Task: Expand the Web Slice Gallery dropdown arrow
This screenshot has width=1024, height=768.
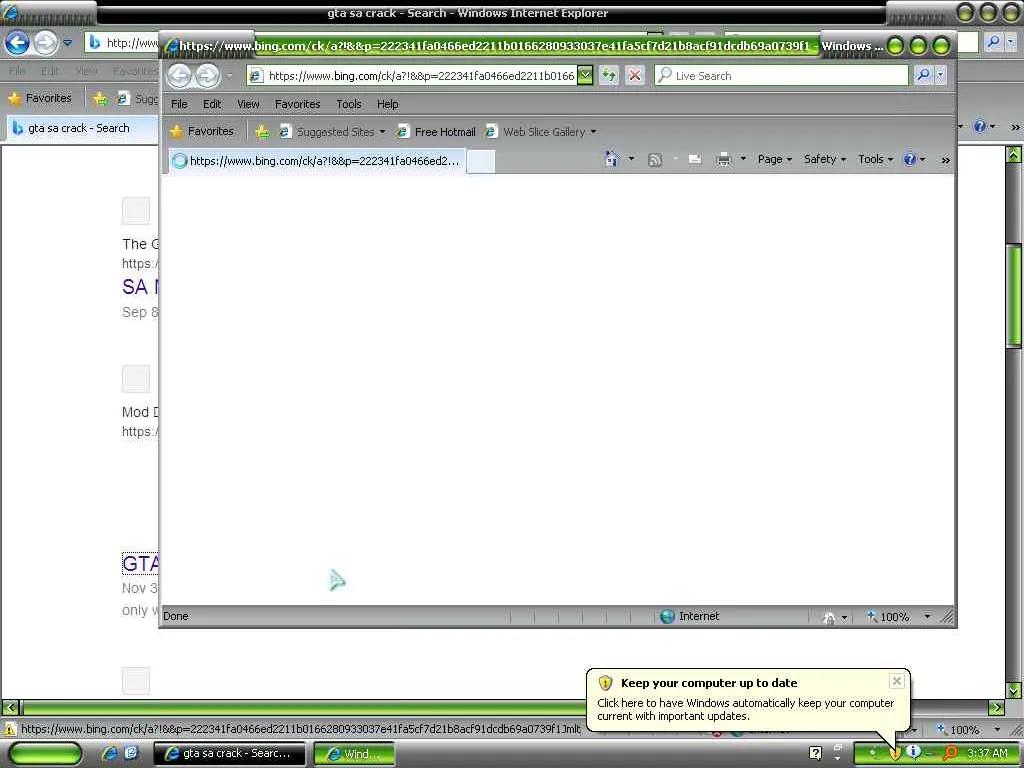Action: 593,132
